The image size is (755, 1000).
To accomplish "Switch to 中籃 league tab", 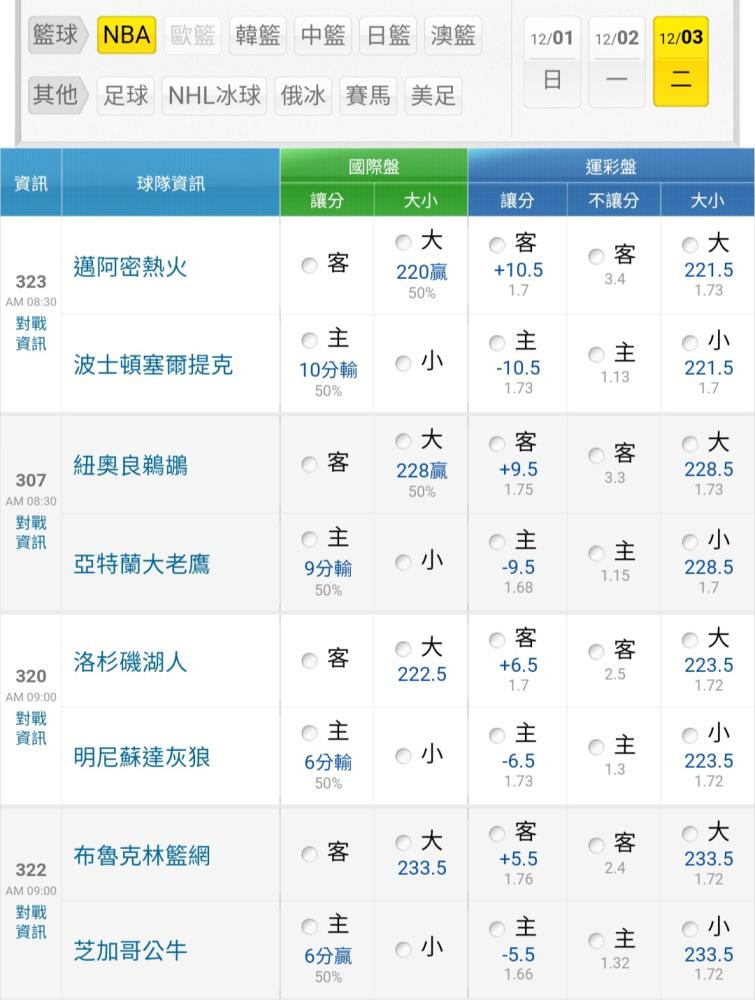I will pyautogui.click(x=323, y=35).
